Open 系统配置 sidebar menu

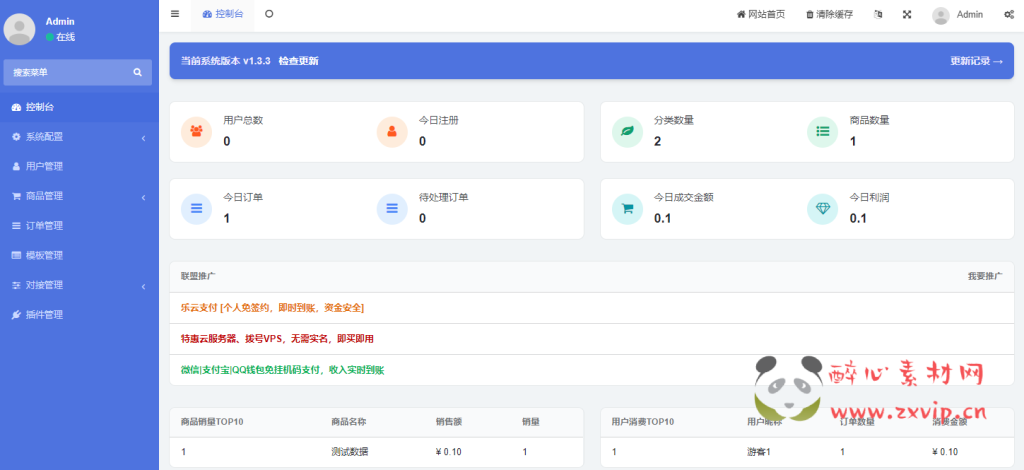[x=79, y=137]
